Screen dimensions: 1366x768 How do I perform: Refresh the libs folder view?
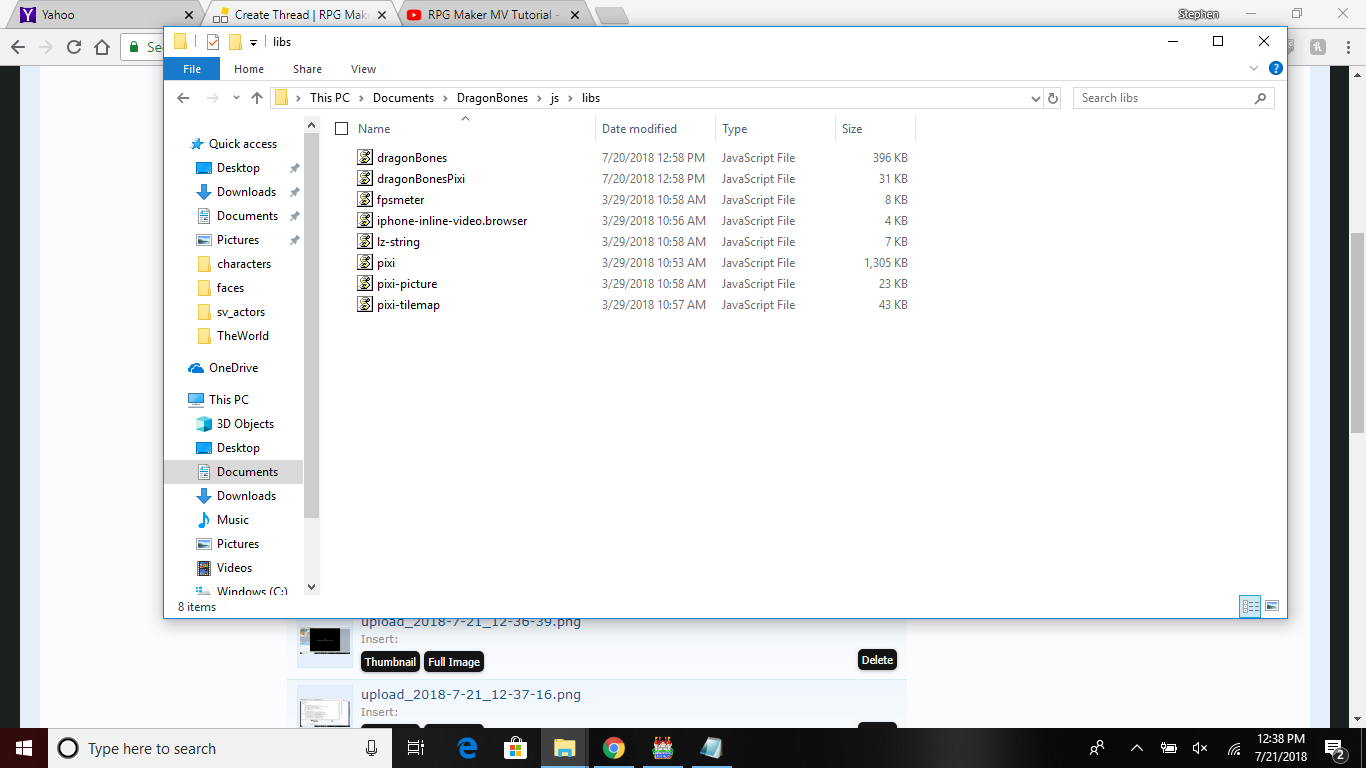1053,98
